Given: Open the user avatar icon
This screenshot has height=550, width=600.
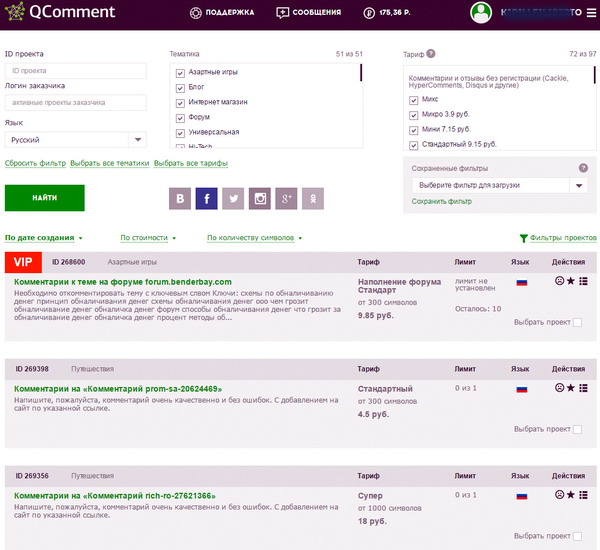Looking at the screenshot, I should click(x=481, y=12).
